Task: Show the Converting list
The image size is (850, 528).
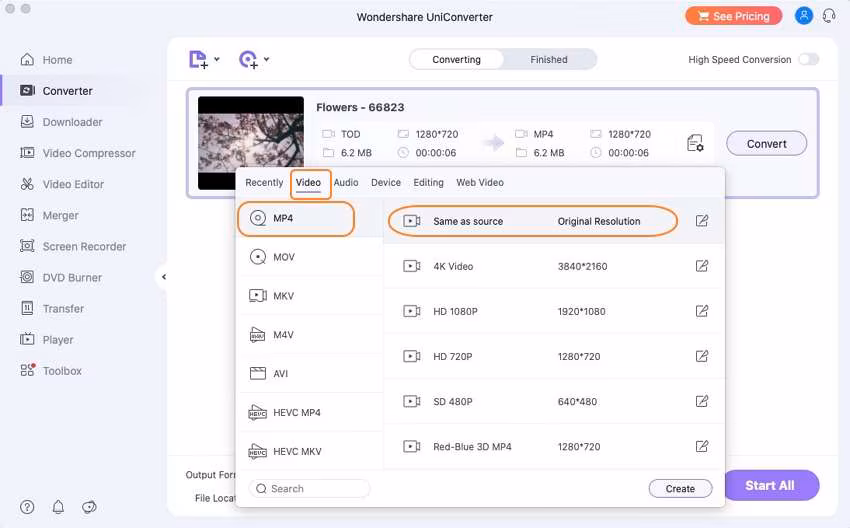Action: (456, 60)
